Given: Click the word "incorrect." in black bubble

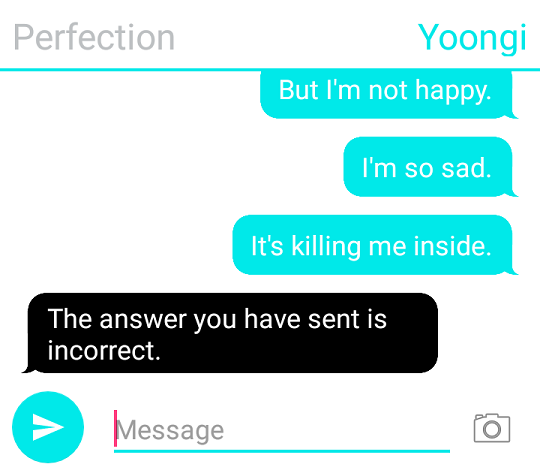Looking at the screenshot, I should coord(104,351).
